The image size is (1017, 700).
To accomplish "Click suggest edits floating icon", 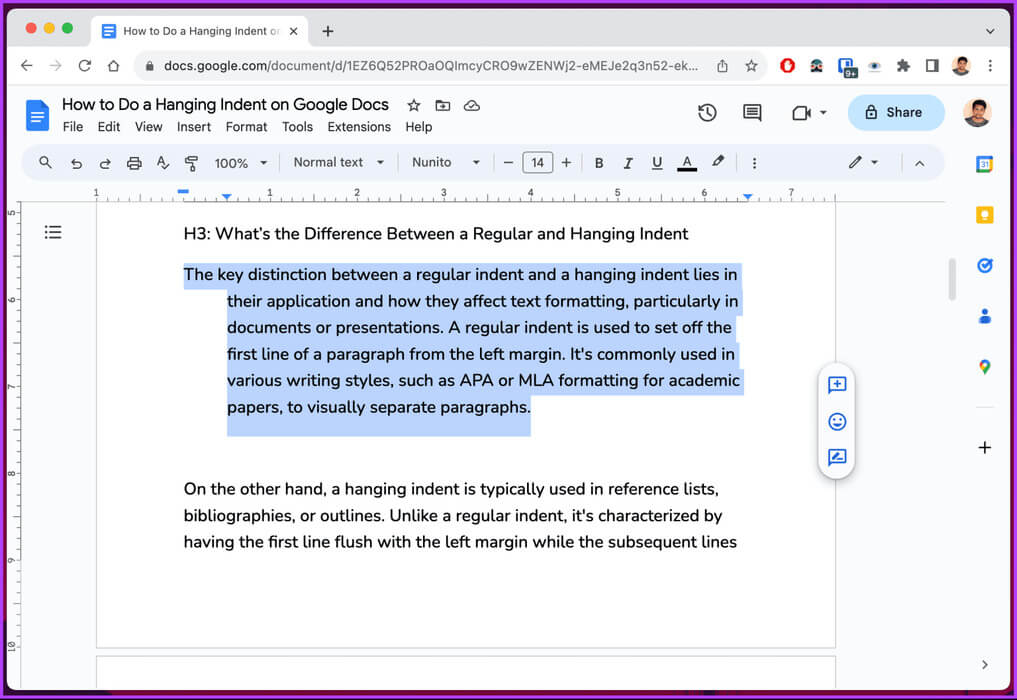I will pos(837,458).
